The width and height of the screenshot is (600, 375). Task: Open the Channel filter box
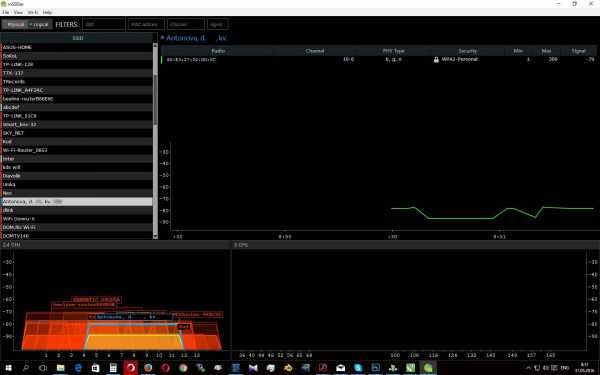pos(186,24)
